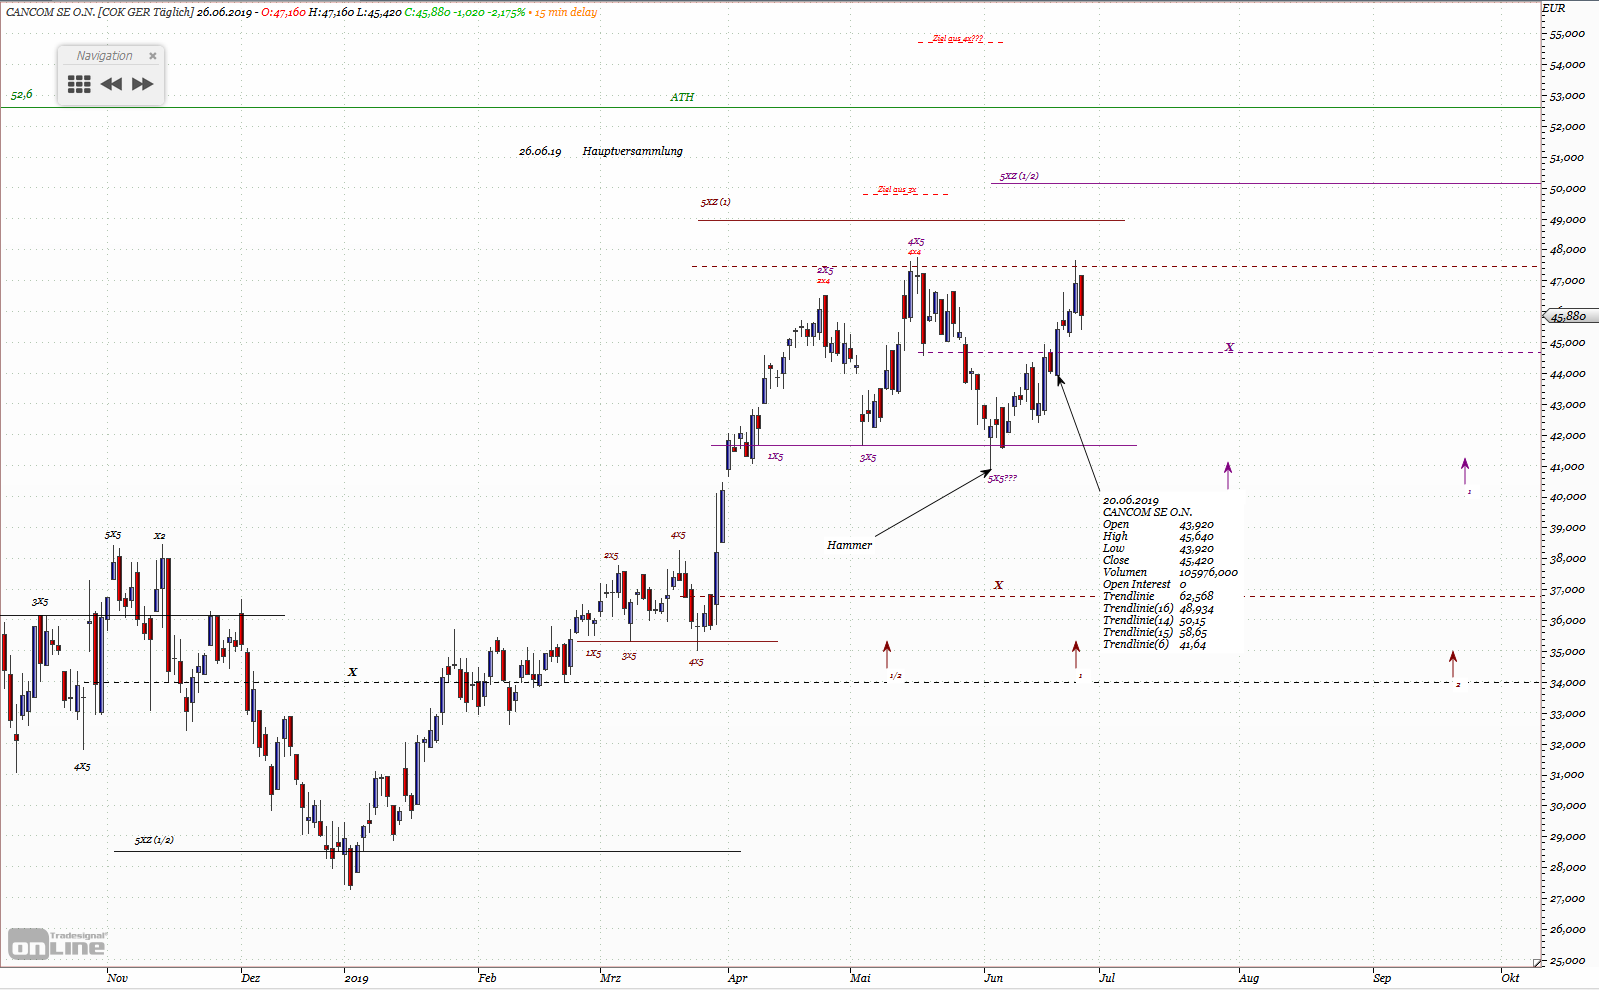Click the X2 wave label
Image resolution: width=1599 pixels, height=990 pixels.
click(x=159, y=536)
